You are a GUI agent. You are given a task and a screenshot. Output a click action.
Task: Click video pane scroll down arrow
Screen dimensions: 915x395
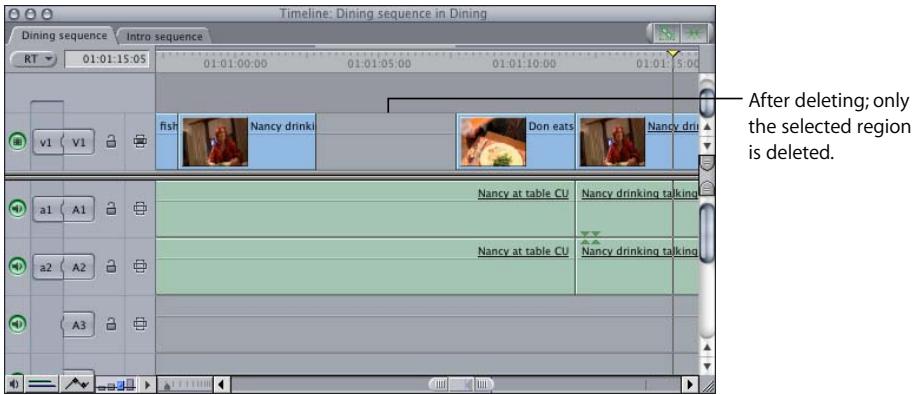707,145
